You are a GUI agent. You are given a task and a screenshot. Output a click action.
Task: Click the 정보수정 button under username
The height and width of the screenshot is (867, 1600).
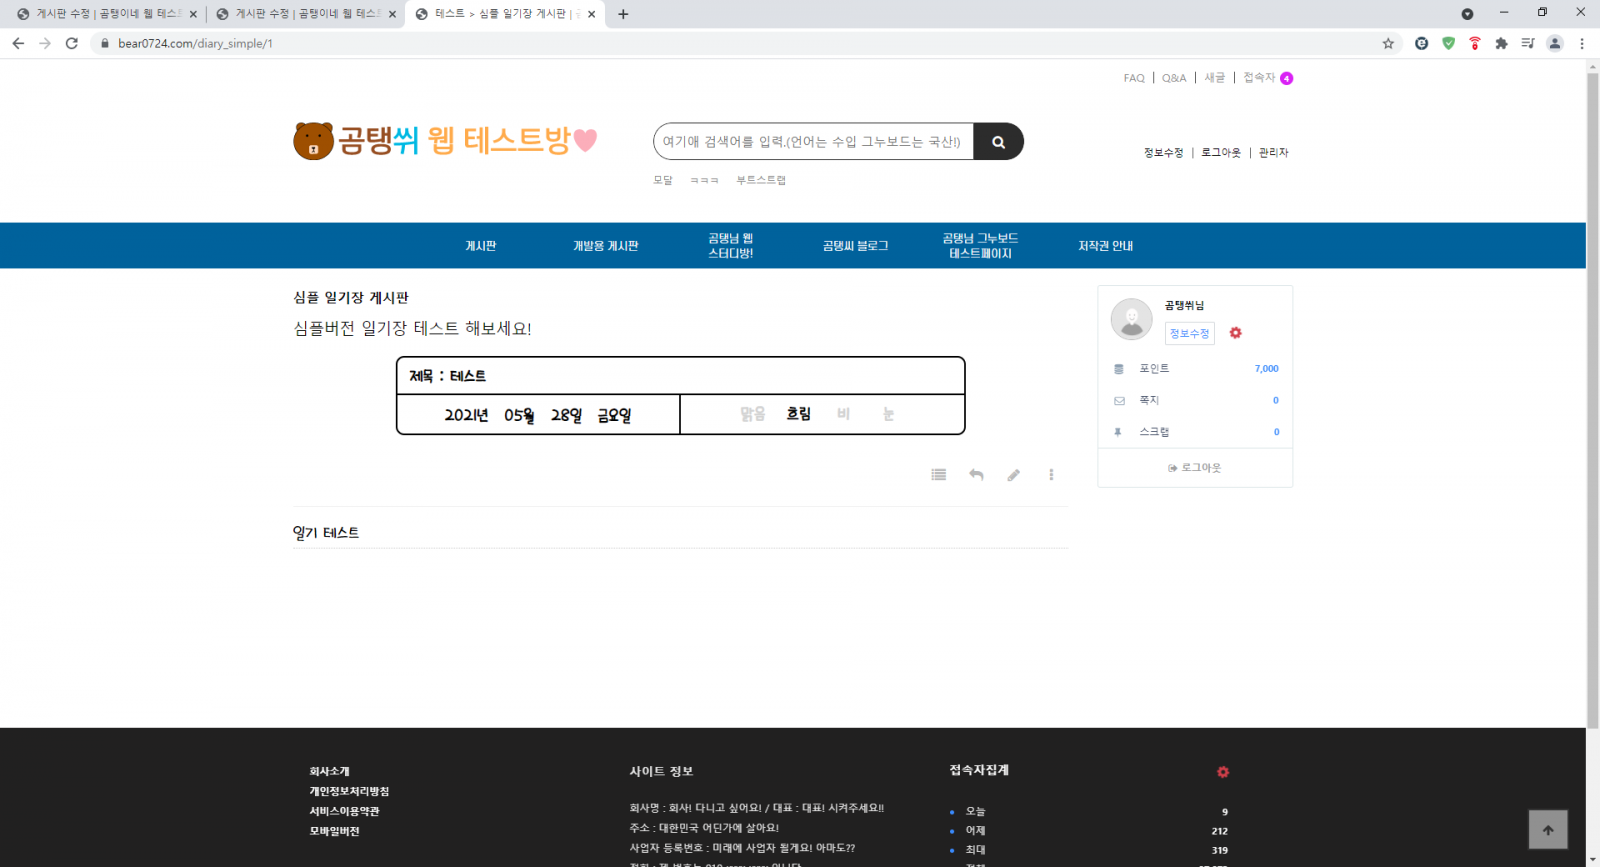(1189, 333)
